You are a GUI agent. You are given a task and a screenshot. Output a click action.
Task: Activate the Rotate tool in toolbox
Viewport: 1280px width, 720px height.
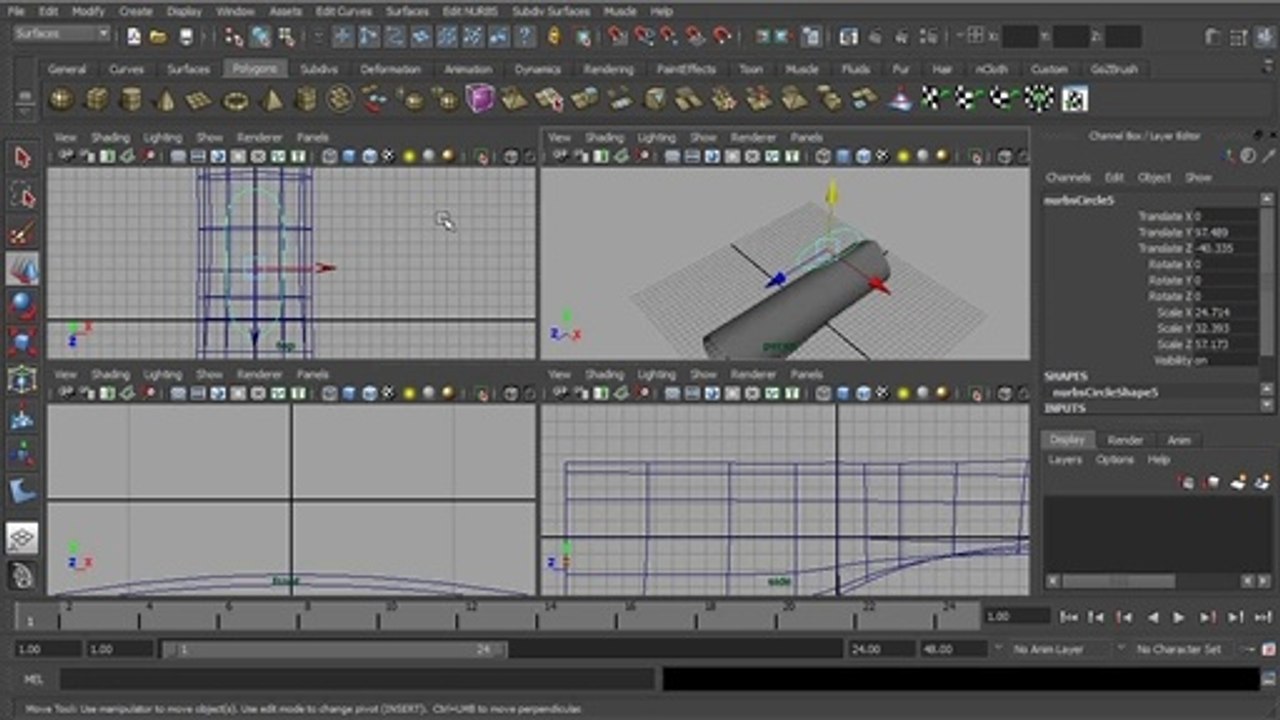(22, 305)
